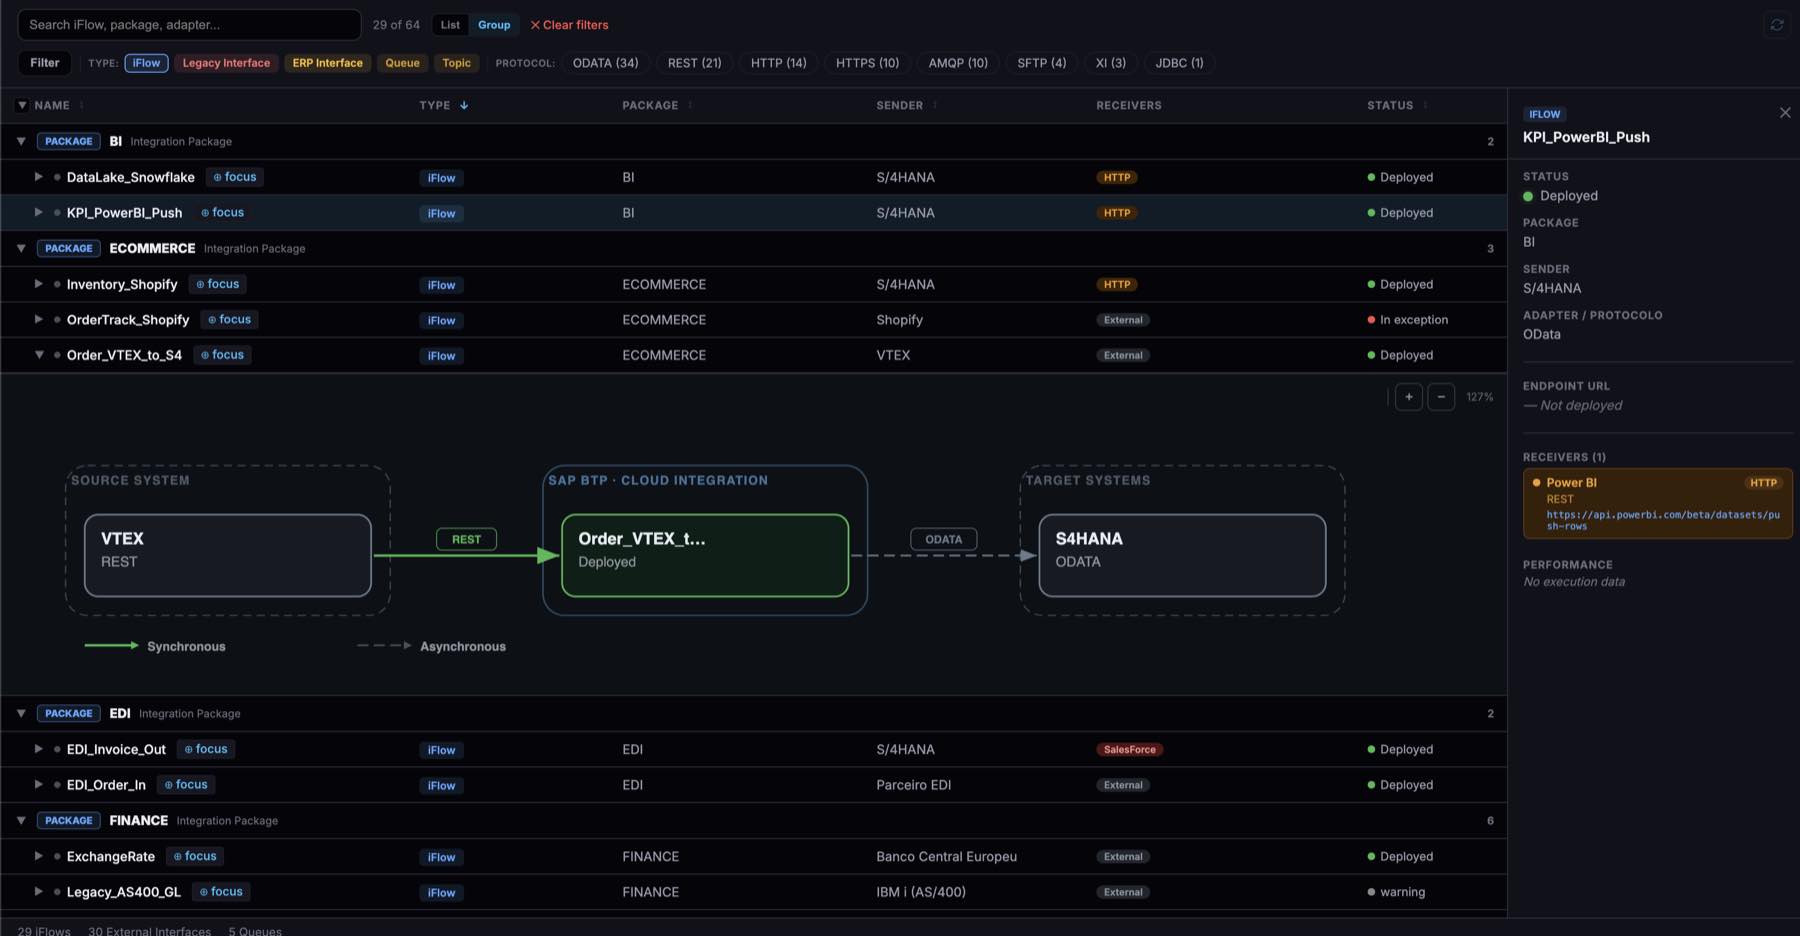Close the KPI_PowerBI_Push detail panel
Image resolution: width=1800 pixels, height=936 pixels.
[1785, 113]
